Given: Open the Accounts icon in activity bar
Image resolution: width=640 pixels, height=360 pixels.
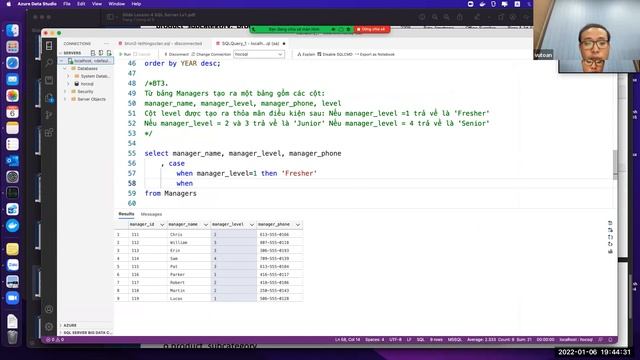Looking at the screenshot, I should click(x=49, y=309).
